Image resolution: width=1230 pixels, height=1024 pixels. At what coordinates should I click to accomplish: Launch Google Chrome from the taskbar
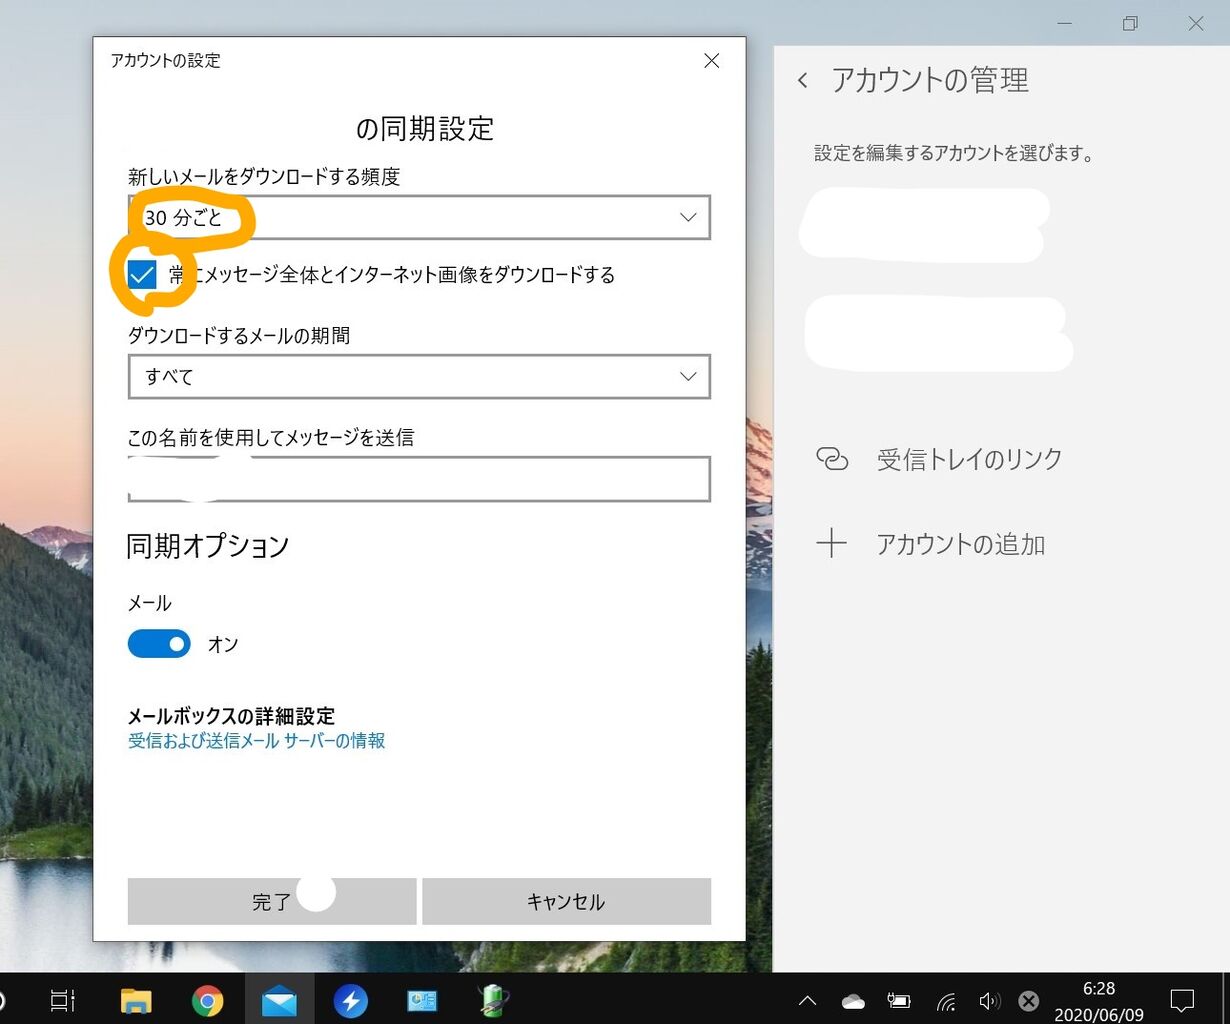[x=208, y=999]
